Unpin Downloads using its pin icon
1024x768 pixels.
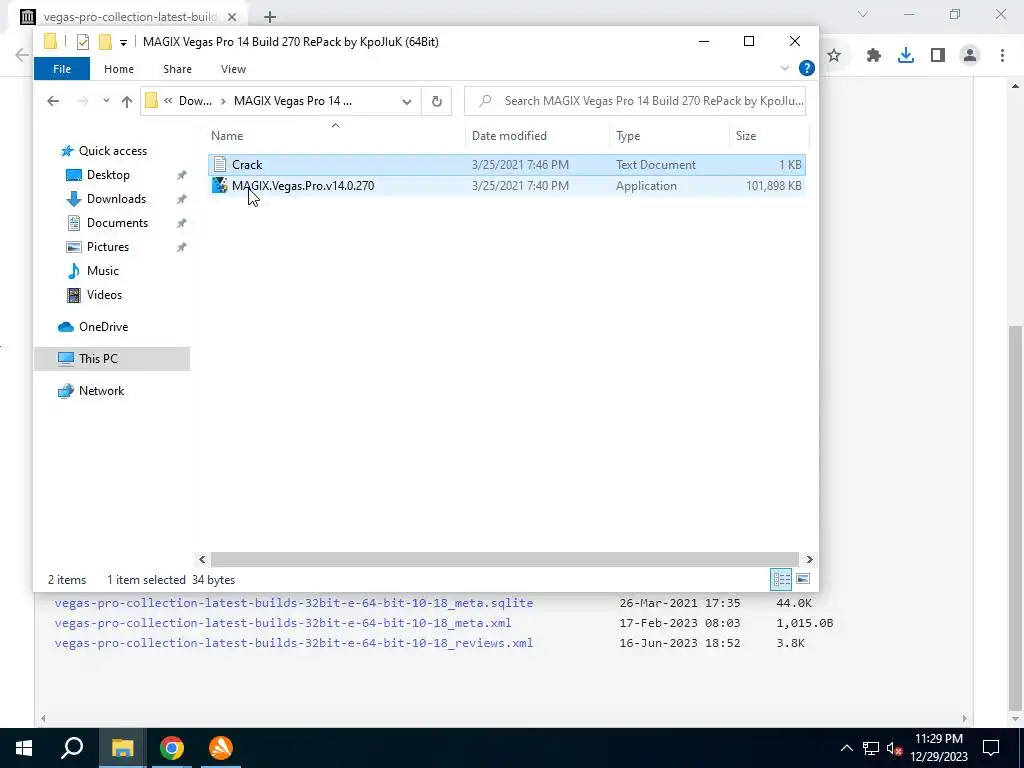coord(182,199)
